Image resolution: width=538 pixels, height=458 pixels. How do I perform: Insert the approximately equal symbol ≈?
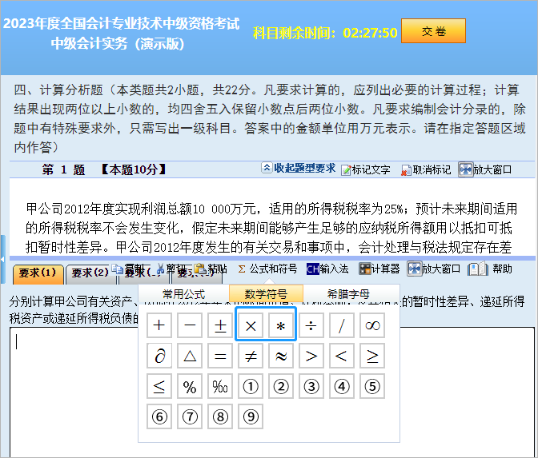tap(281, 356)
